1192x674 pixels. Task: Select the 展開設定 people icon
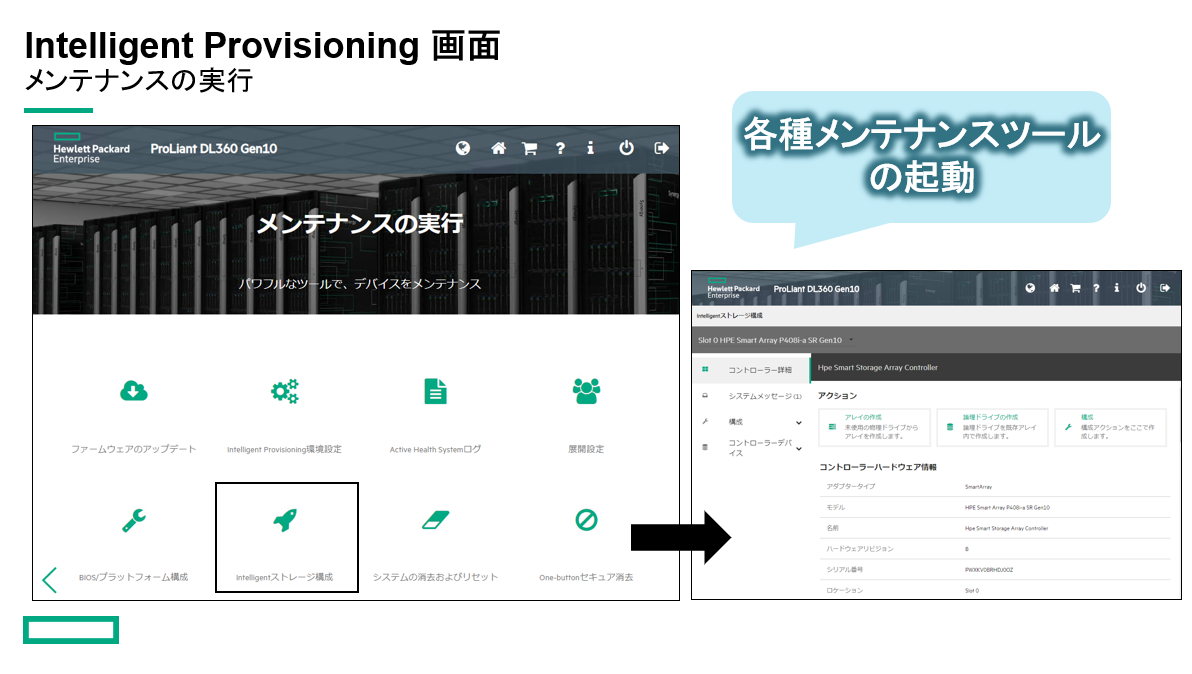586,393
